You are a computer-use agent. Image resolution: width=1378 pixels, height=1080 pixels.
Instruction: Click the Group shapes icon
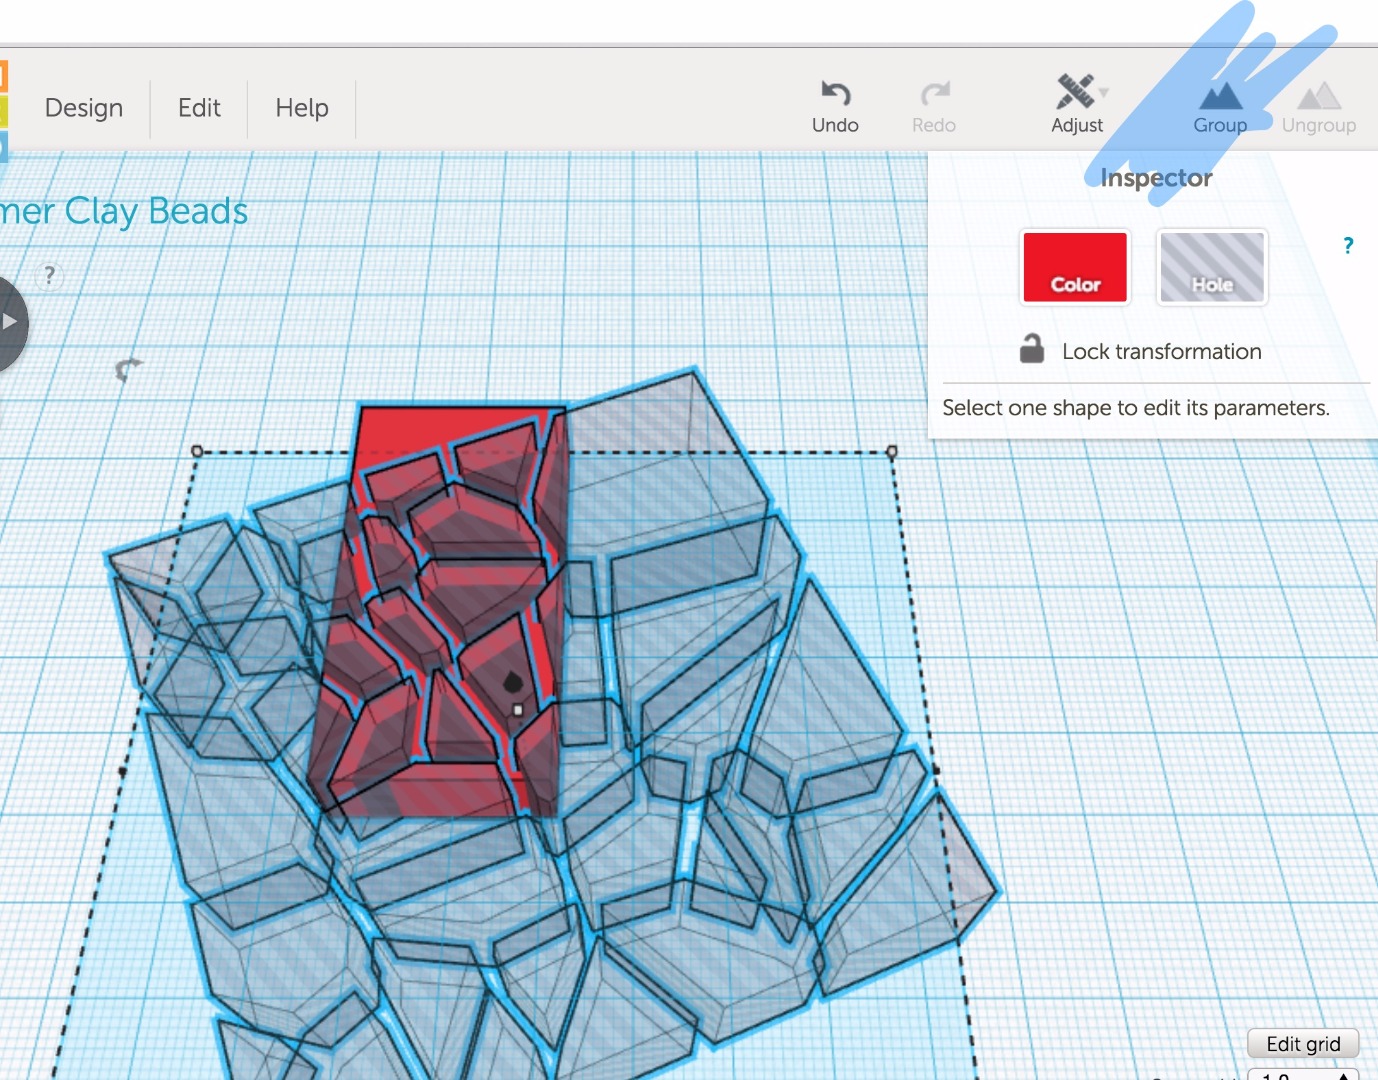(x=1220, y=95)
